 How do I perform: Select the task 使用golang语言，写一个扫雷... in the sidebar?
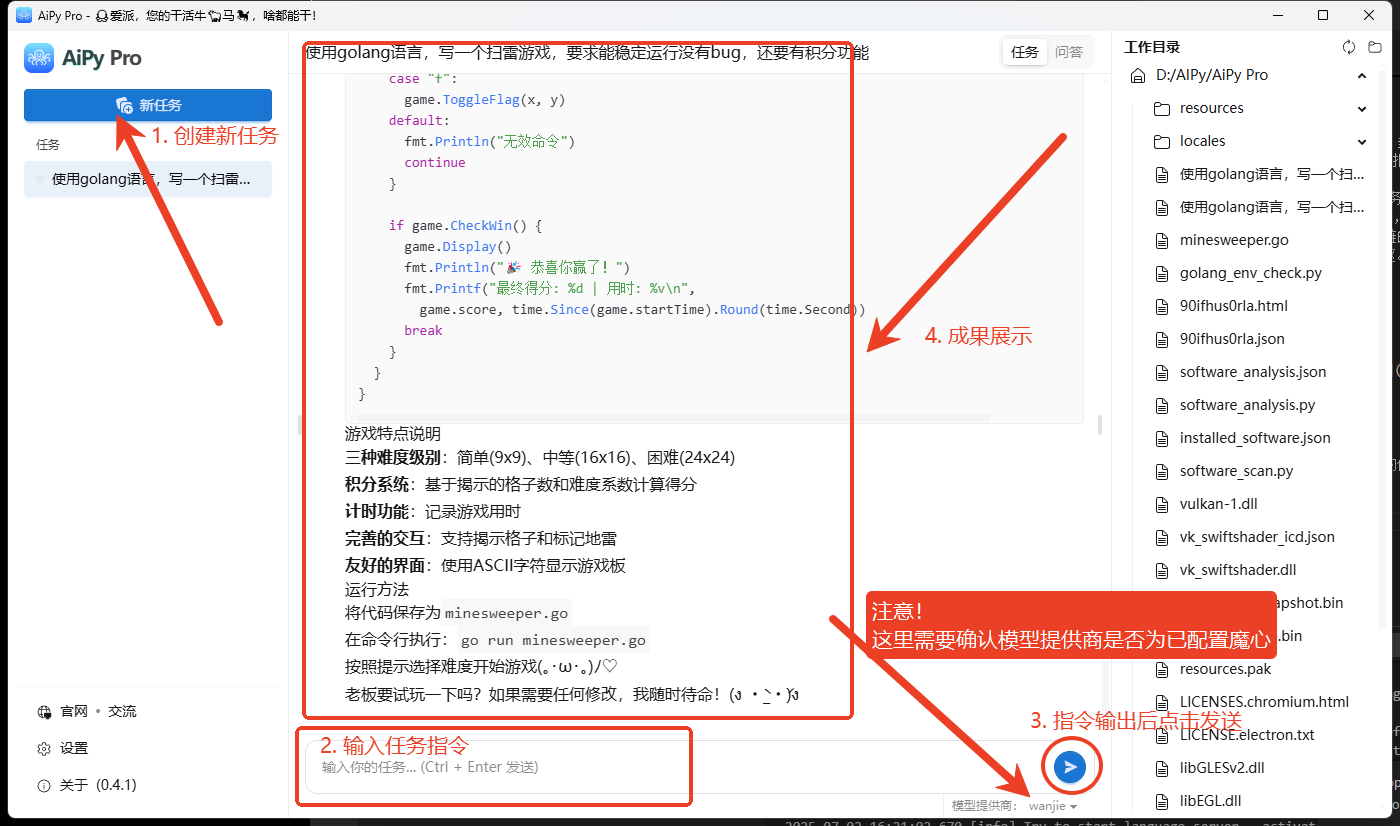pyautogui.click(x=148, y=179)
